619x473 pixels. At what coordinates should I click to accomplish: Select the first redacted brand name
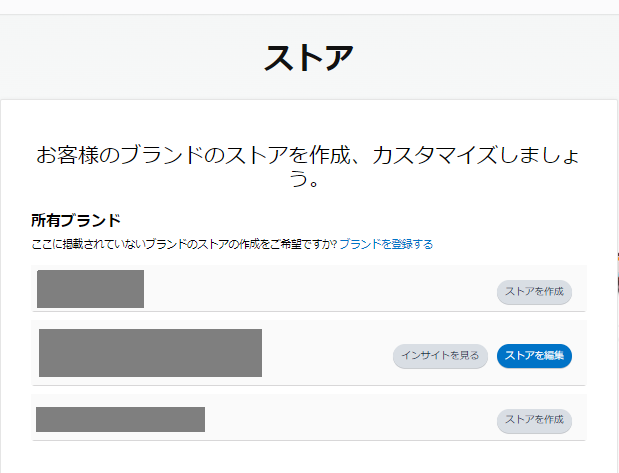[90, 289]
